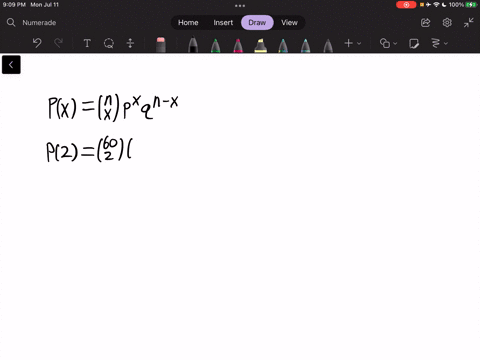Select the black pen

tap(193, 45)
